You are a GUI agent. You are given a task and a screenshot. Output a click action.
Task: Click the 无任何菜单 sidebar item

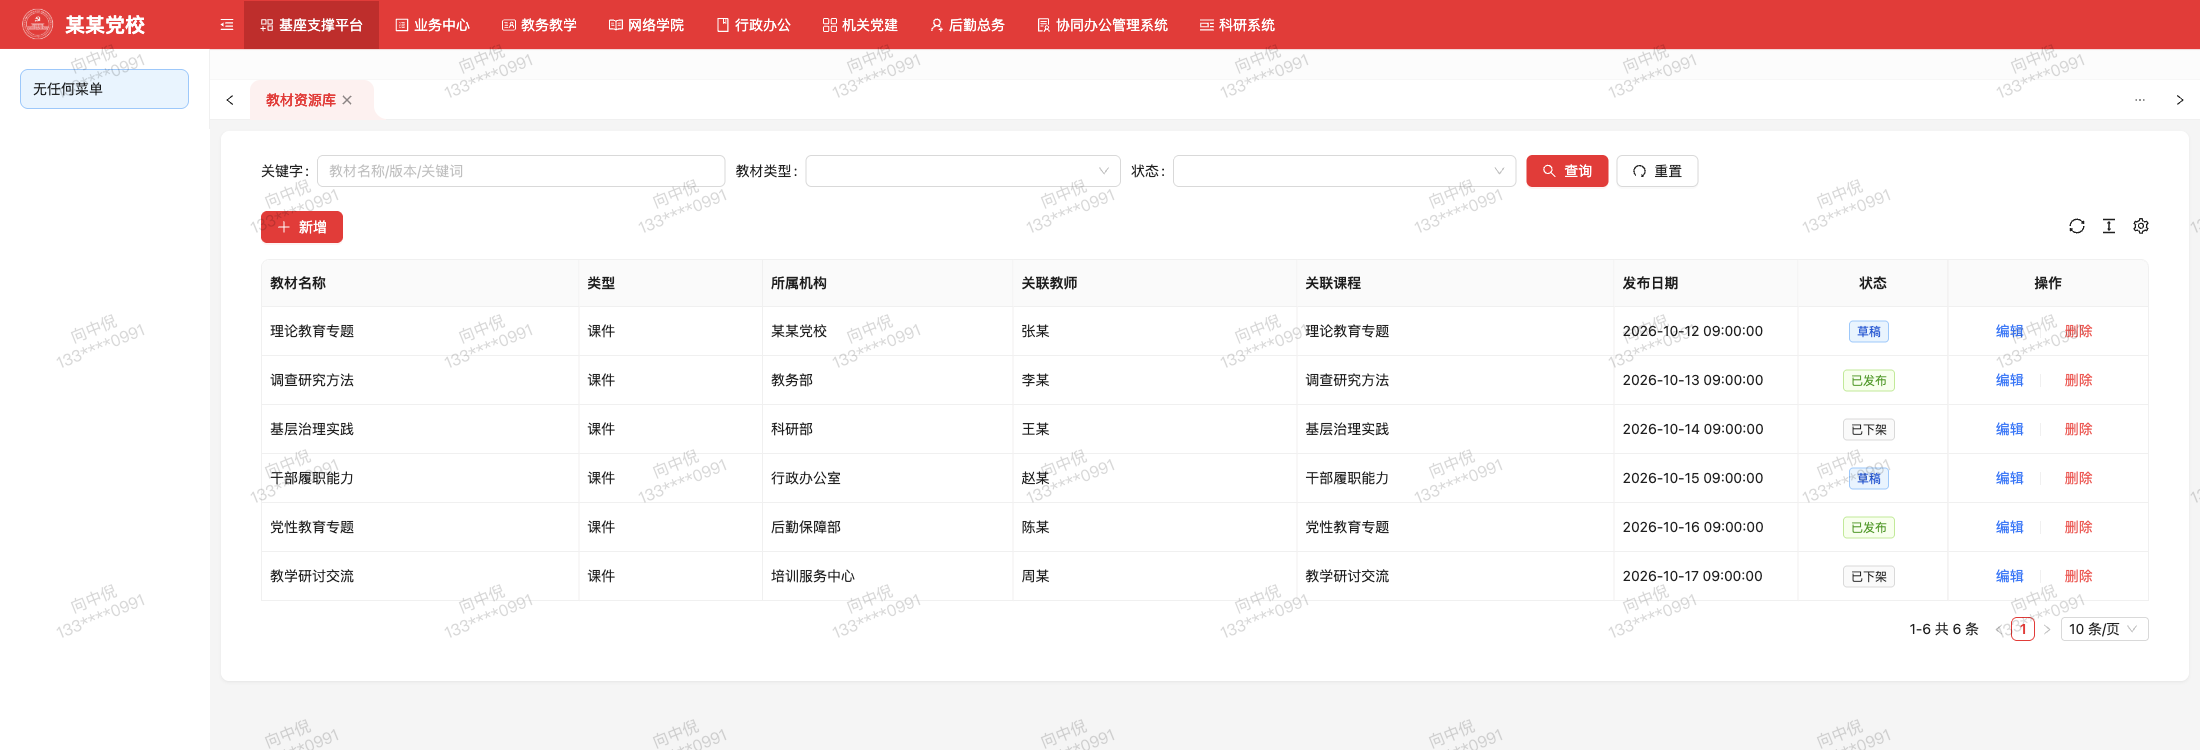[x=104, y=89]
